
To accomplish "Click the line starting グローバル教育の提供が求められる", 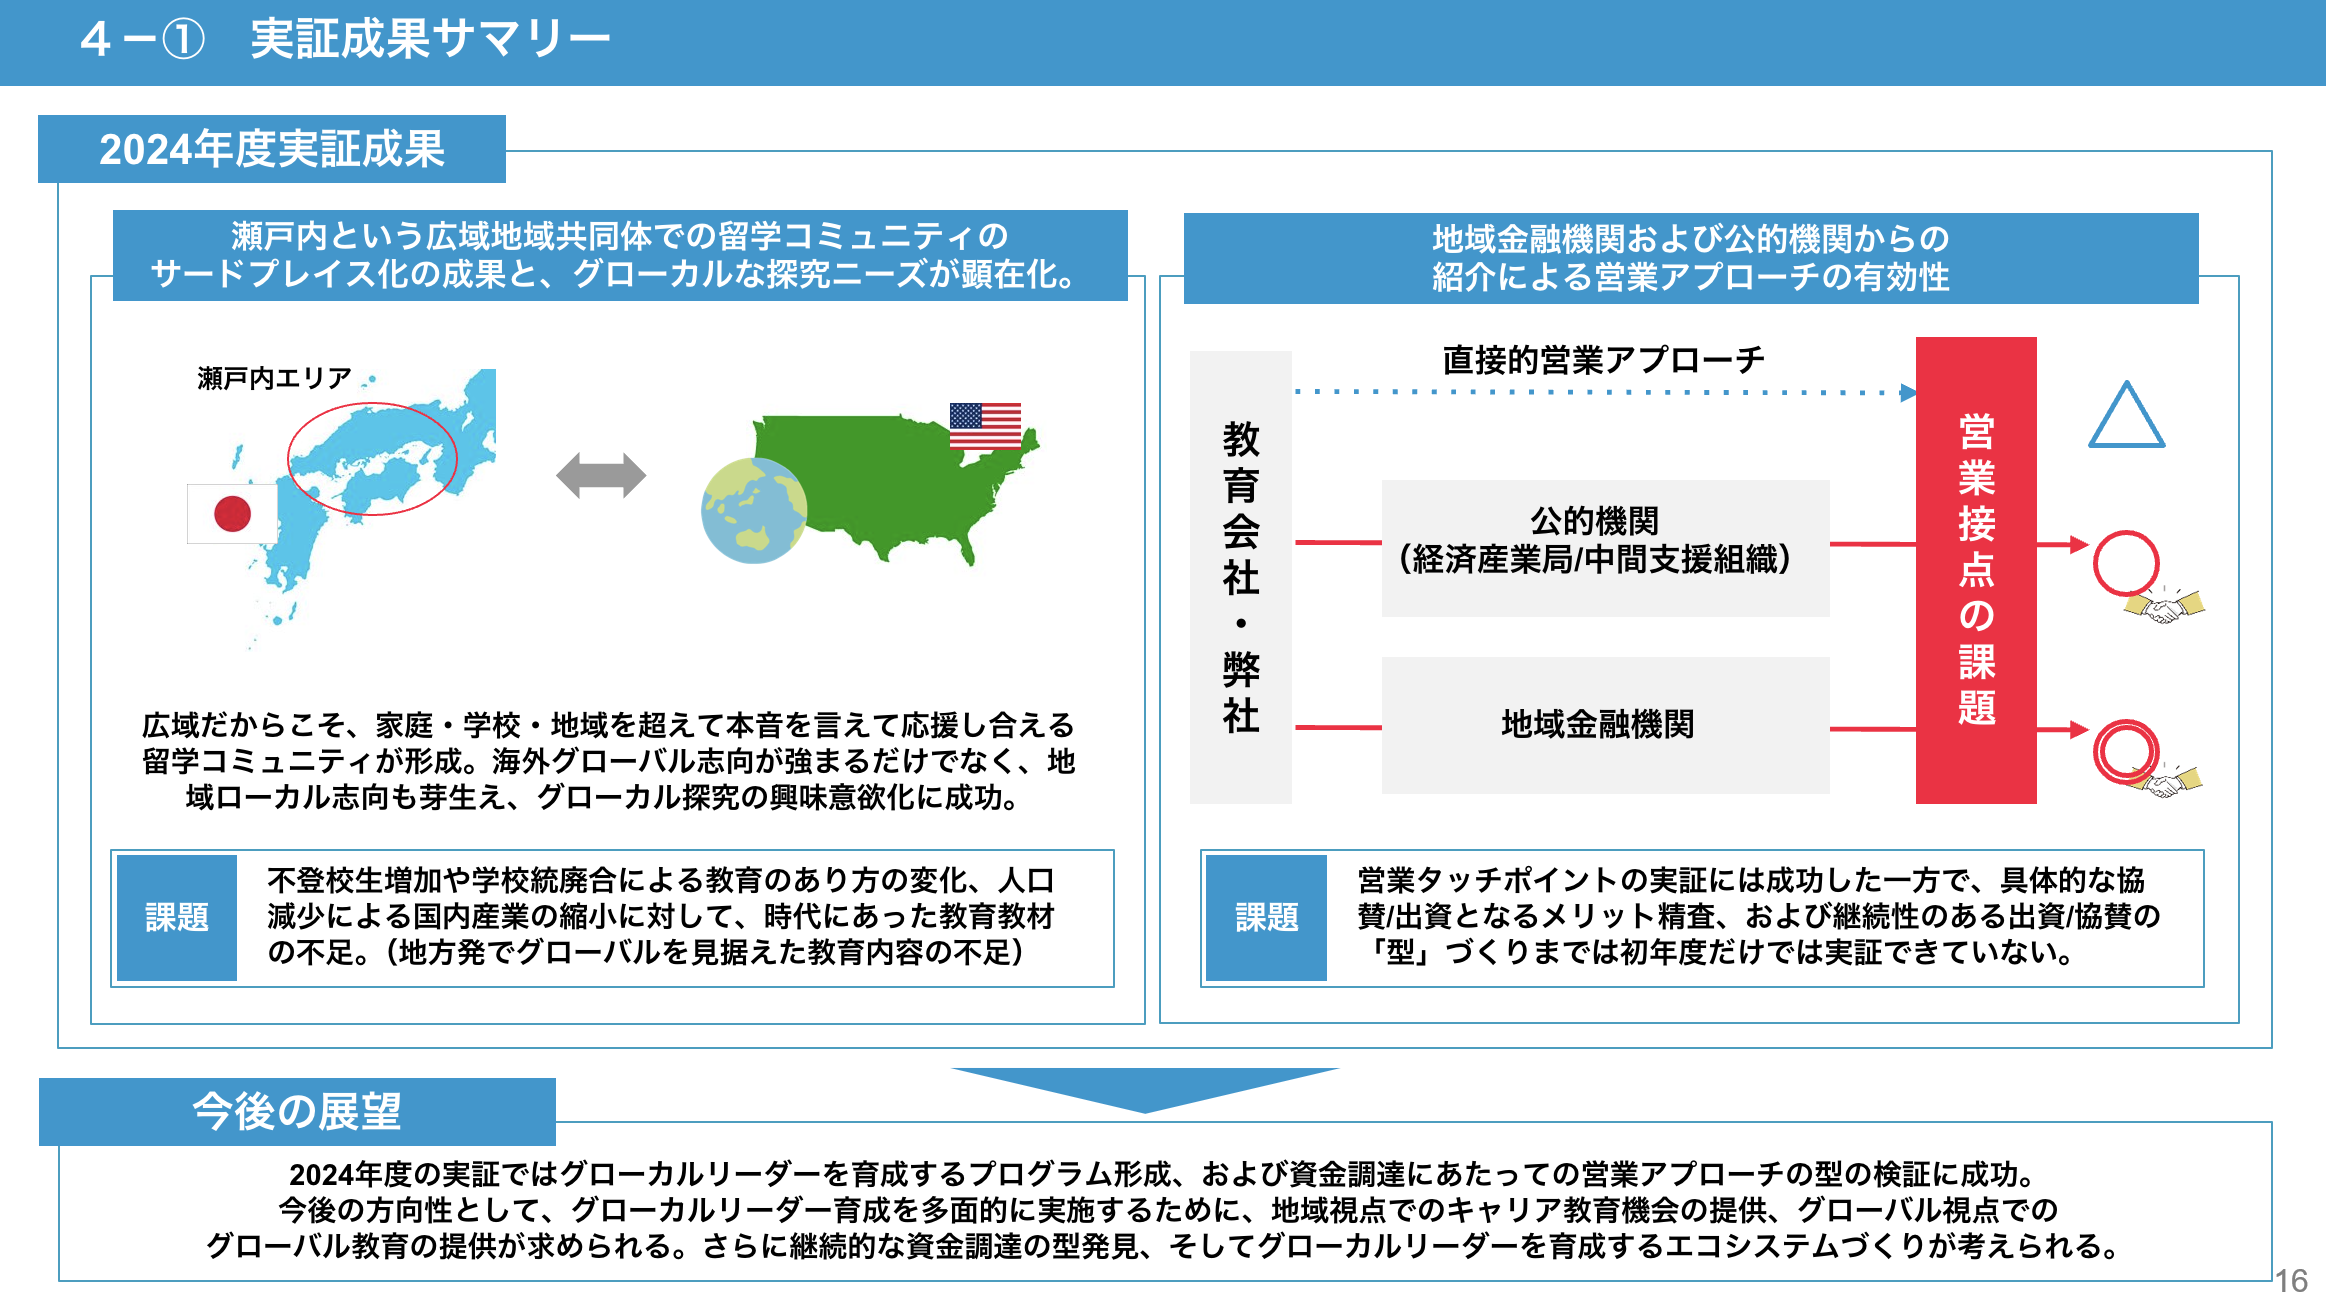I will (x=1162, y=1246).
